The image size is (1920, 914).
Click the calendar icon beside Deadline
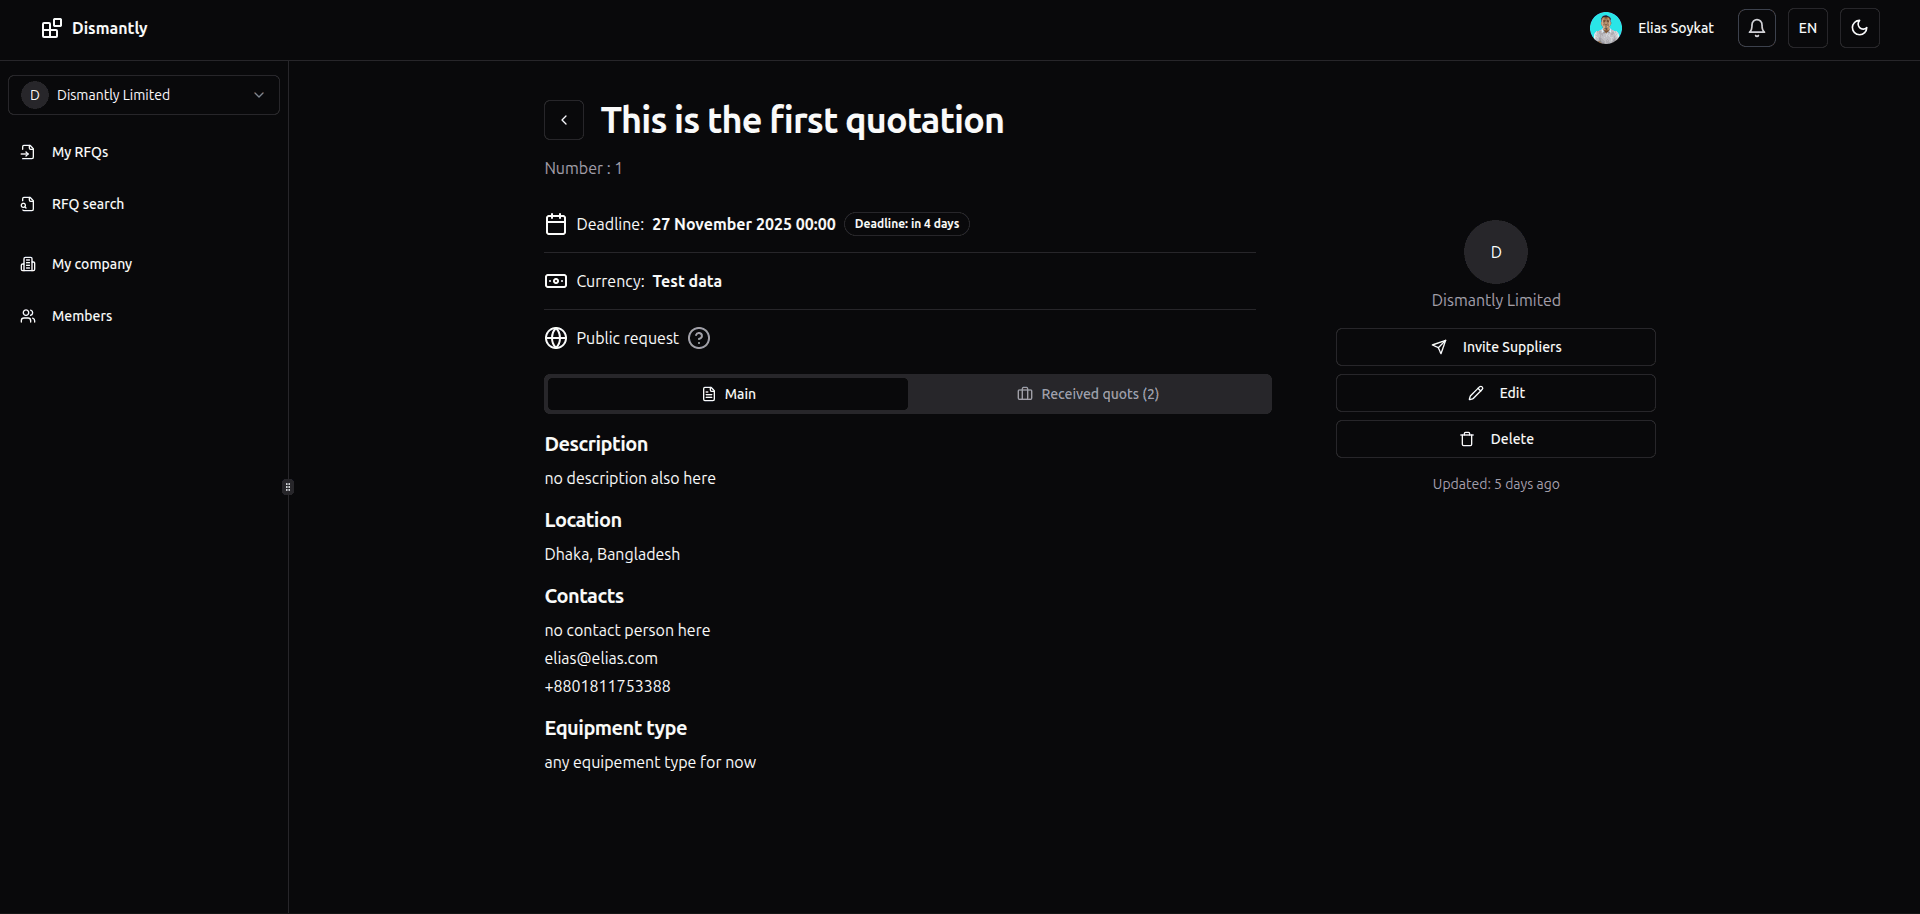[556, 224]
